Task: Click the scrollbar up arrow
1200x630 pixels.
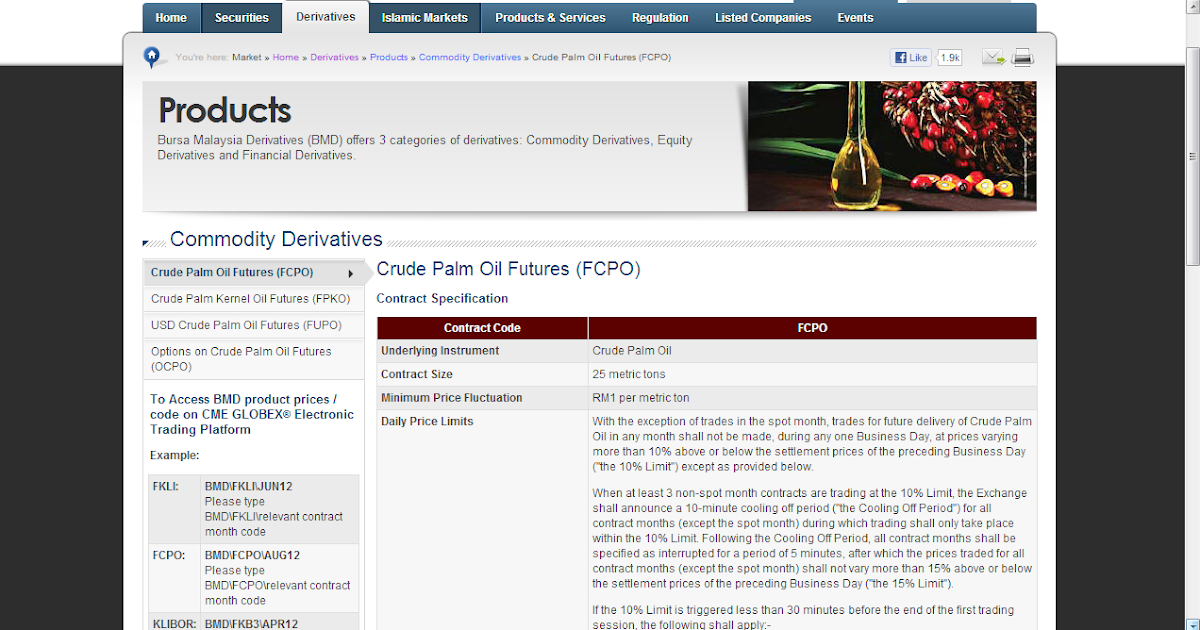Action: pyautogui.click(x=1192, y=8)
